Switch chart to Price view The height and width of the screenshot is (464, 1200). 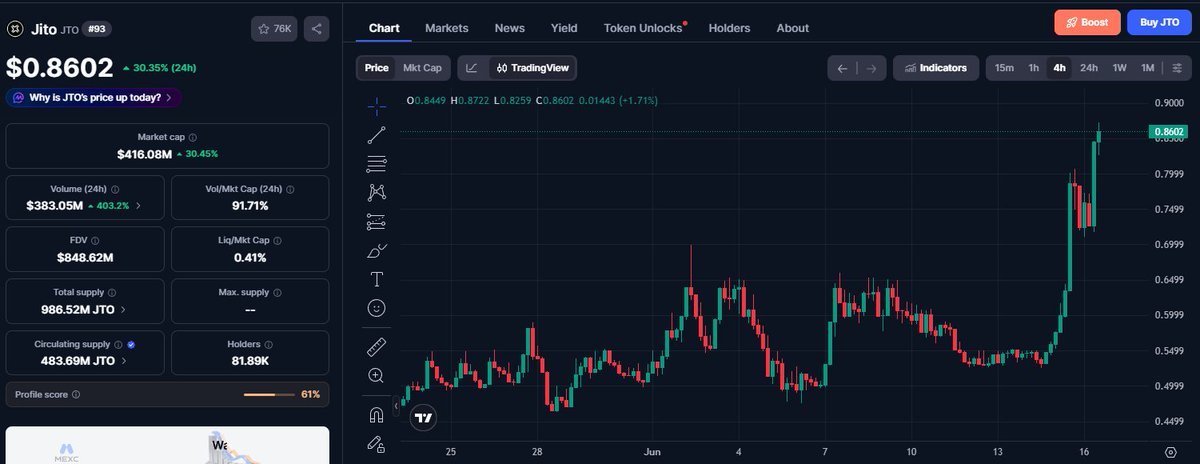[x=376, y=68]
